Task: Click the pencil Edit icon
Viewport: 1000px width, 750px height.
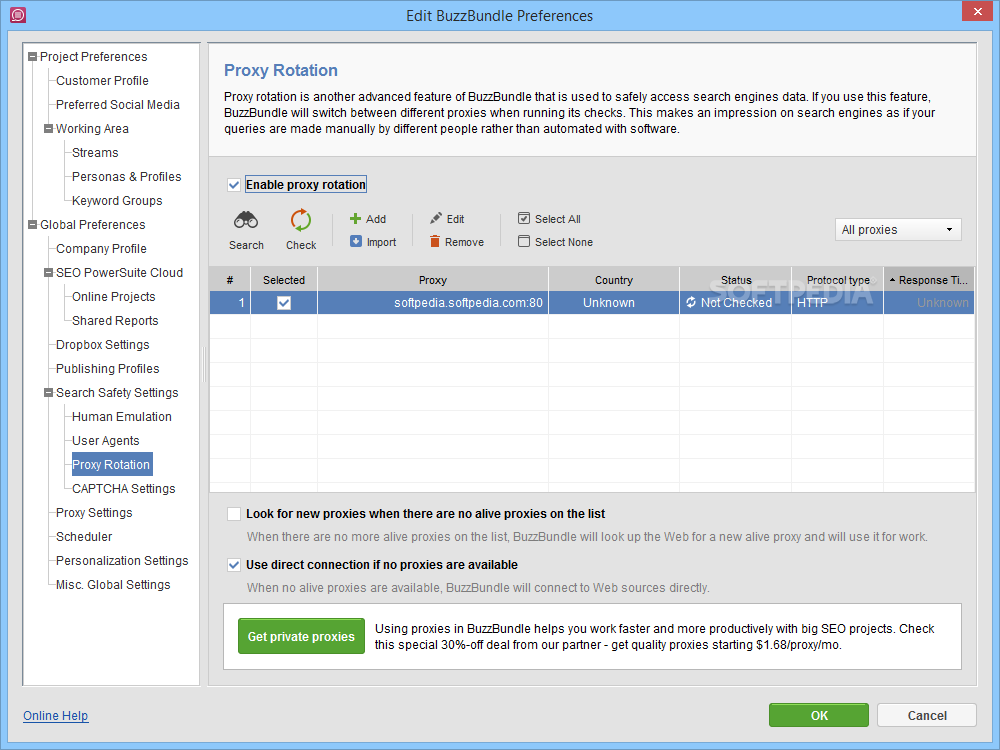Action: click(436, 219)
